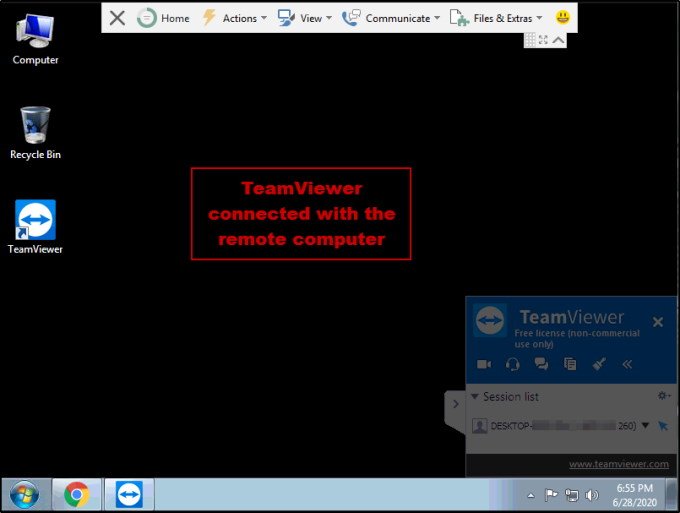This screenshot has width=680, height=513.
Task: Click the grid icon under the toolbar
Action: 530,40
